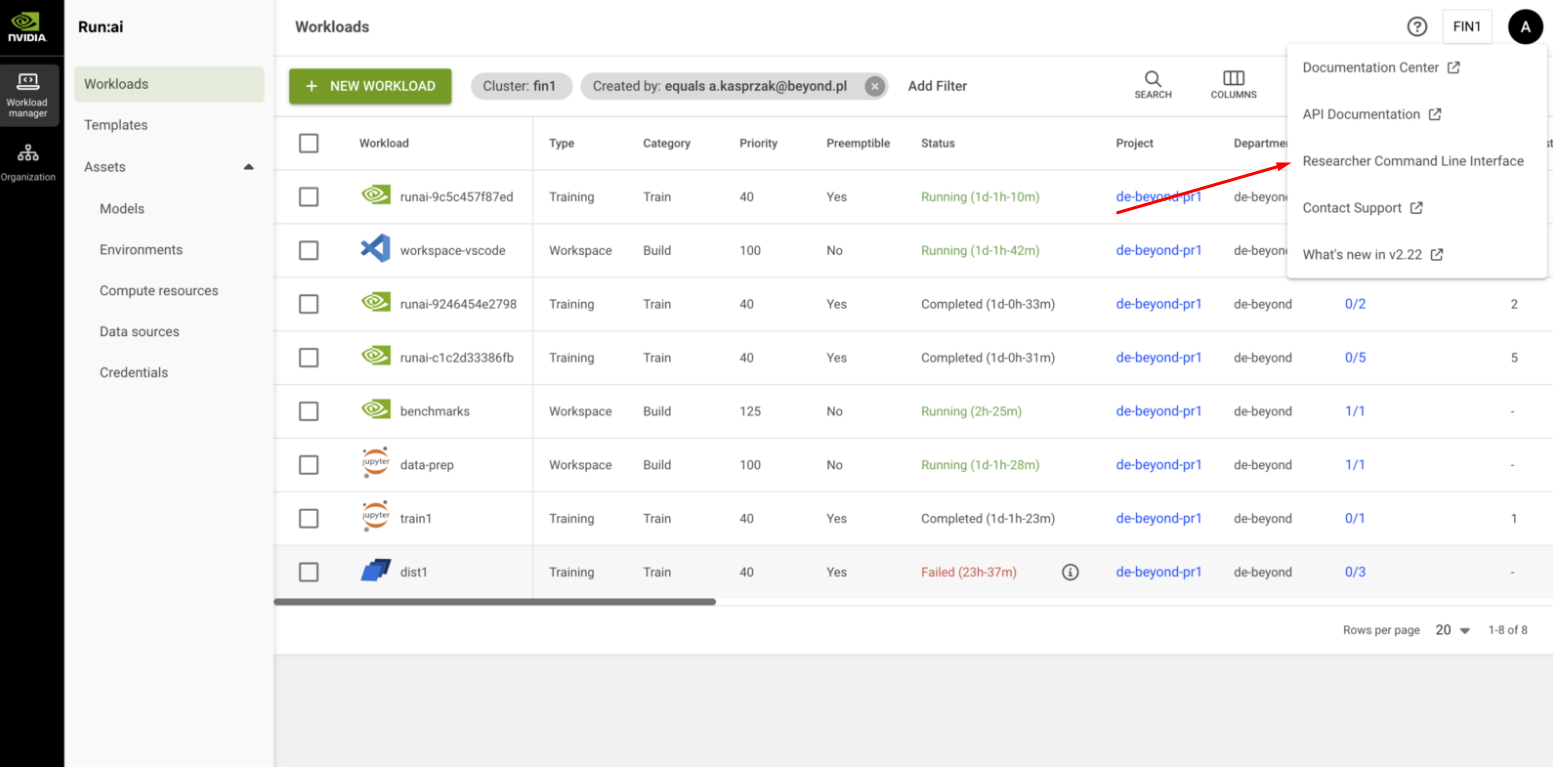Select the data-prep row checkbox

click(x=309, y=465)
